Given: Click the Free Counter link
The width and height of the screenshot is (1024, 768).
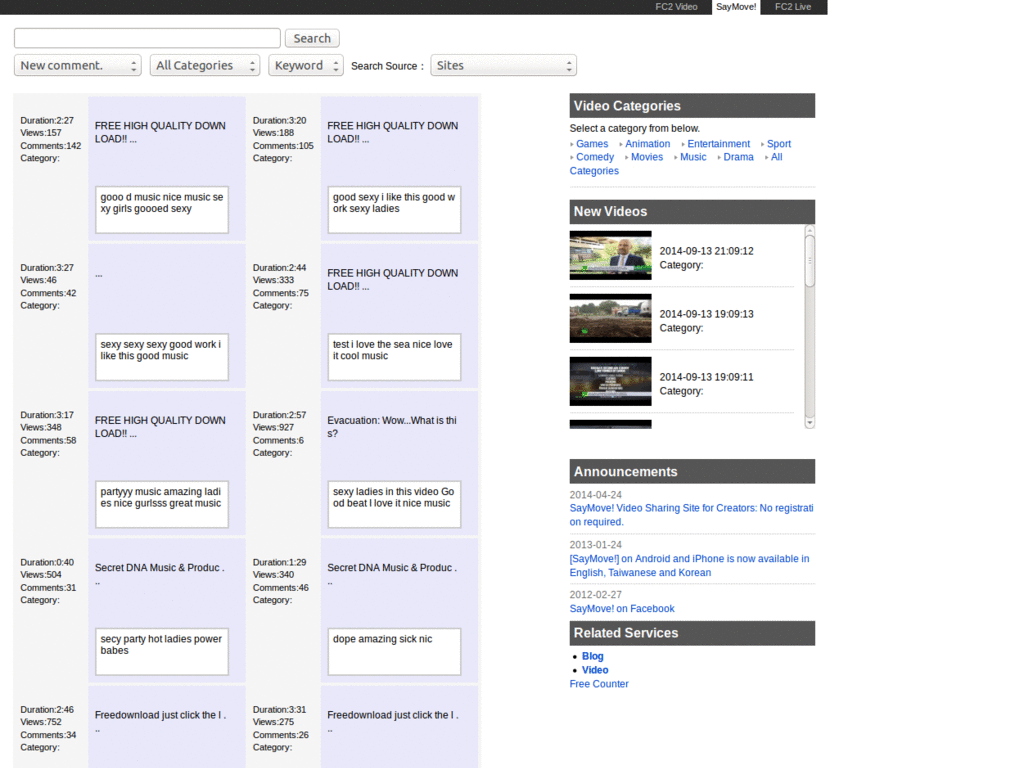Looking at the screenshot, I should point(599,684).
